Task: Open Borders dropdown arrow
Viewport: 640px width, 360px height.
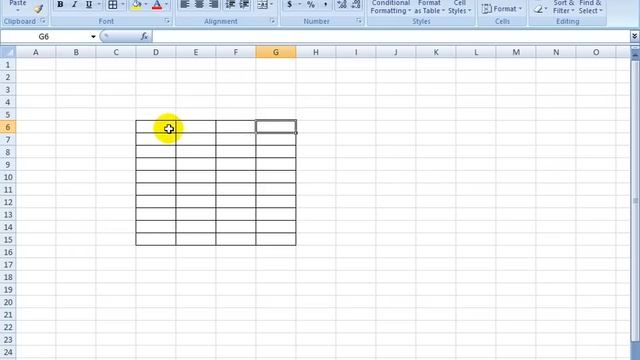Action: (x=123, y=4)
